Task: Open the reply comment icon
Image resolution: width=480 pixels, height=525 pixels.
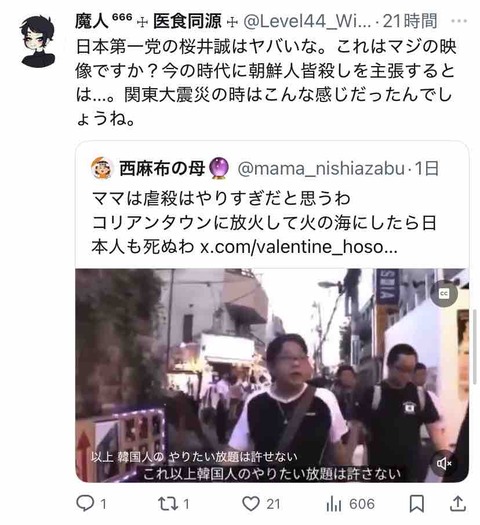Action: coord(86,503)
